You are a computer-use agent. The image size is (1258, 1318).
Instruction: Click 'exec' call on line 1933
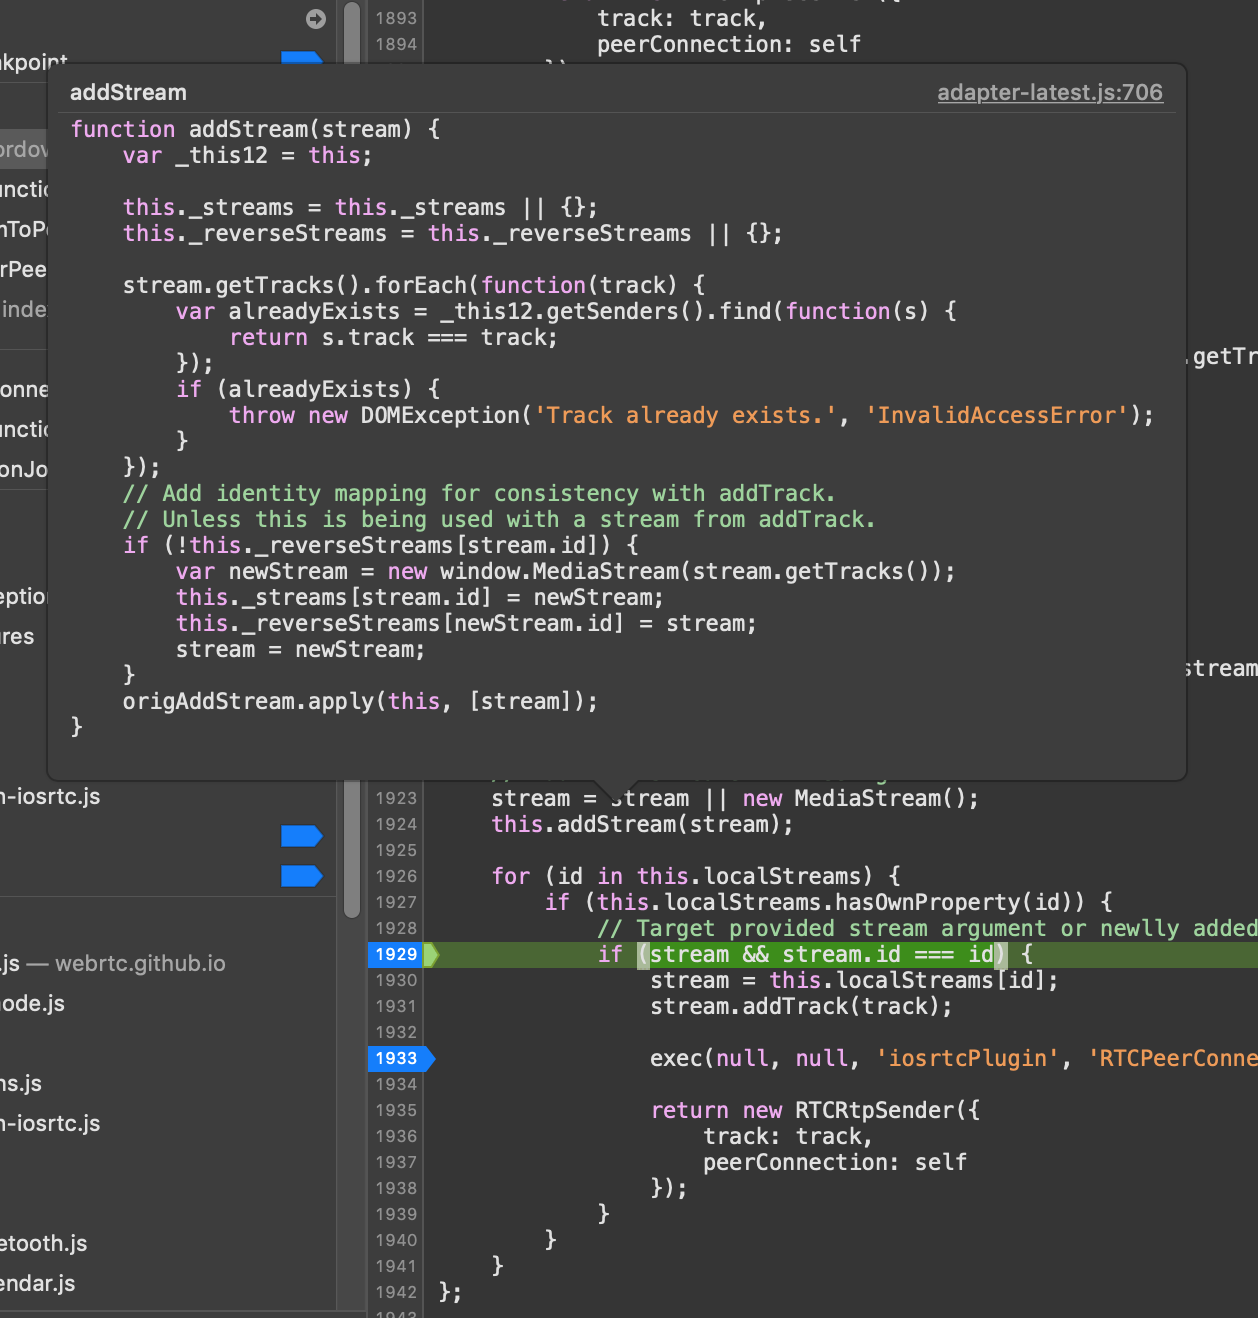point(677,1058)
